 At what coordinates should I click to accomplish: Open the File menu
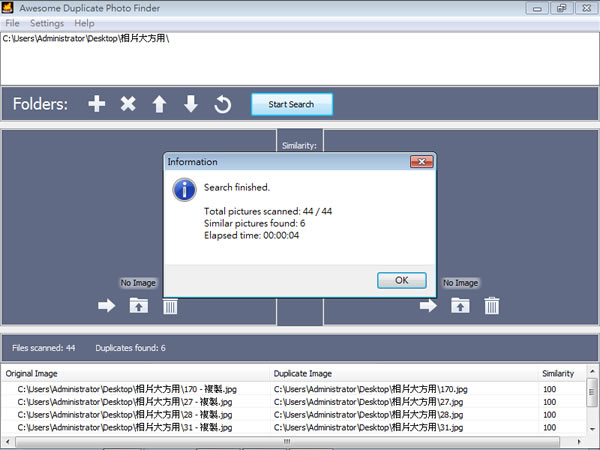(x=12, y=23)
